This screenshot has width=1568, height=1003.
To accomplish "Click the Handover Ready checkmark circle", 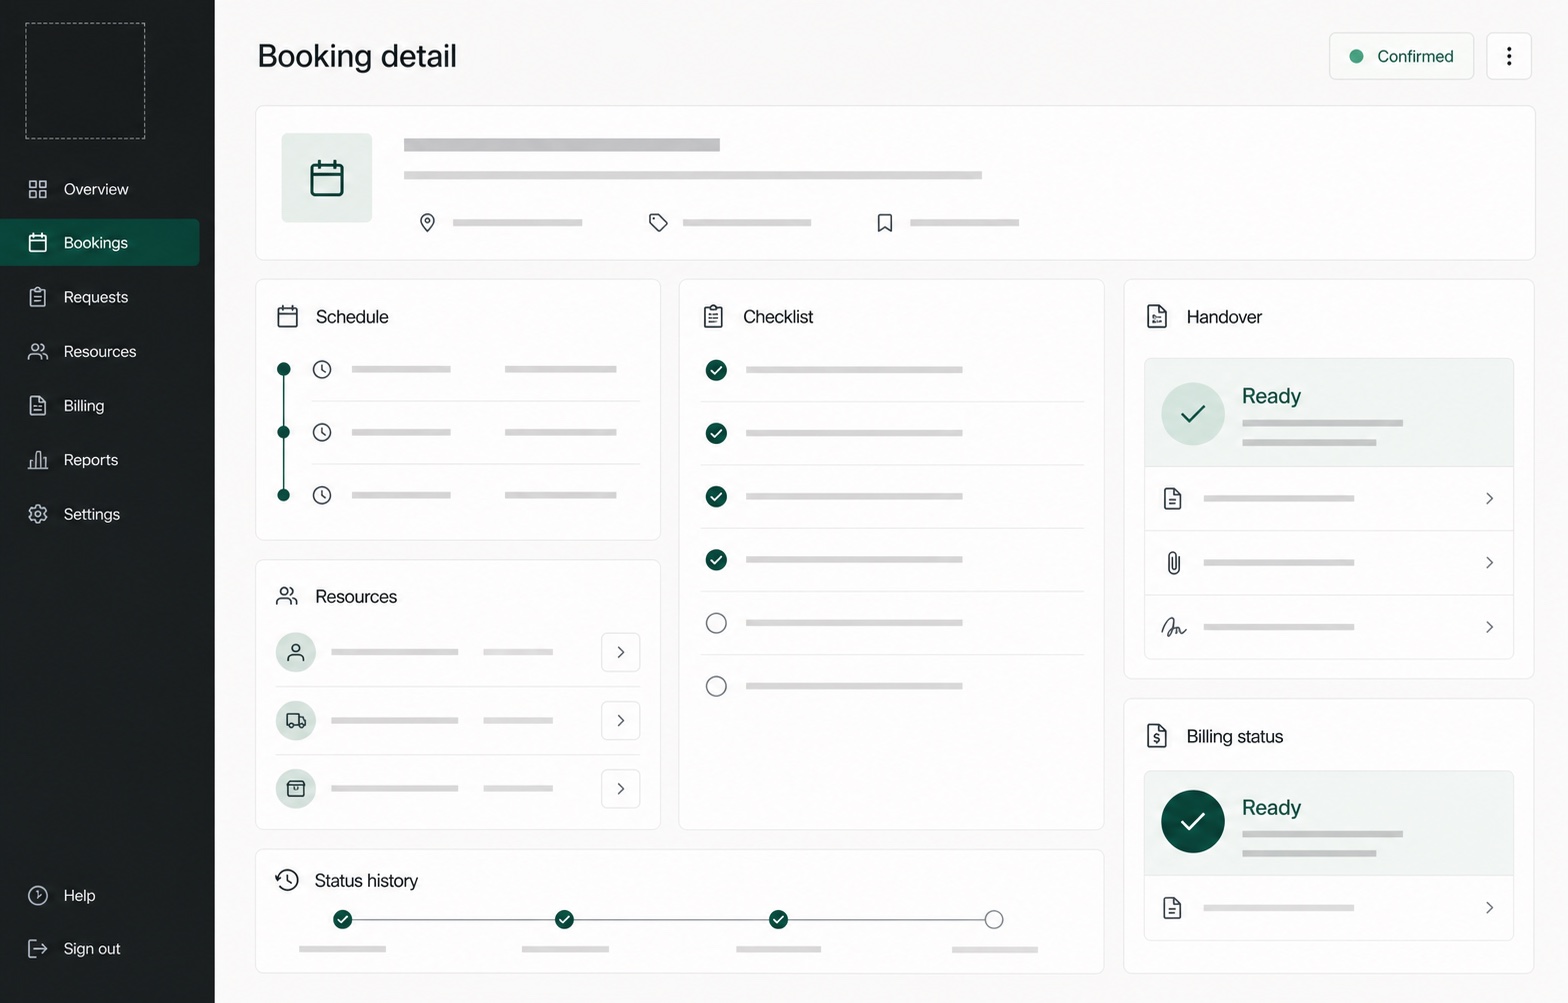I will (1193, 413).
